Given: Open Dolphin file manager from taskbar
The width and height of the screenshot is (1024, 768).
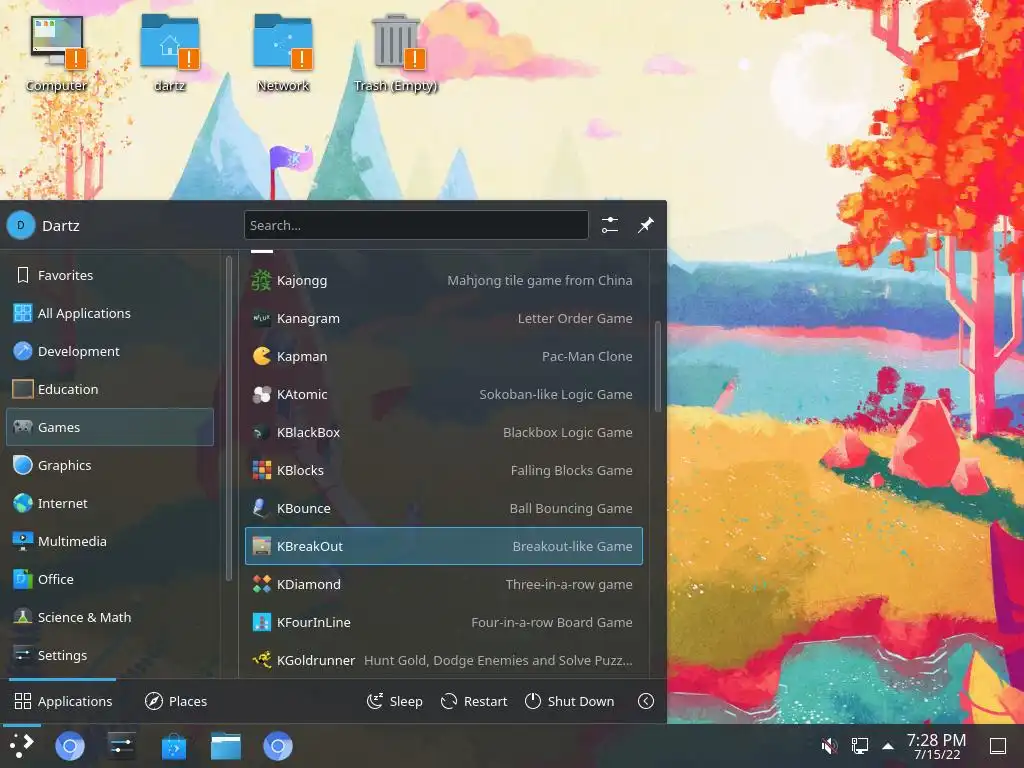Looking at the screenshot, I should (x=226, y=746).
